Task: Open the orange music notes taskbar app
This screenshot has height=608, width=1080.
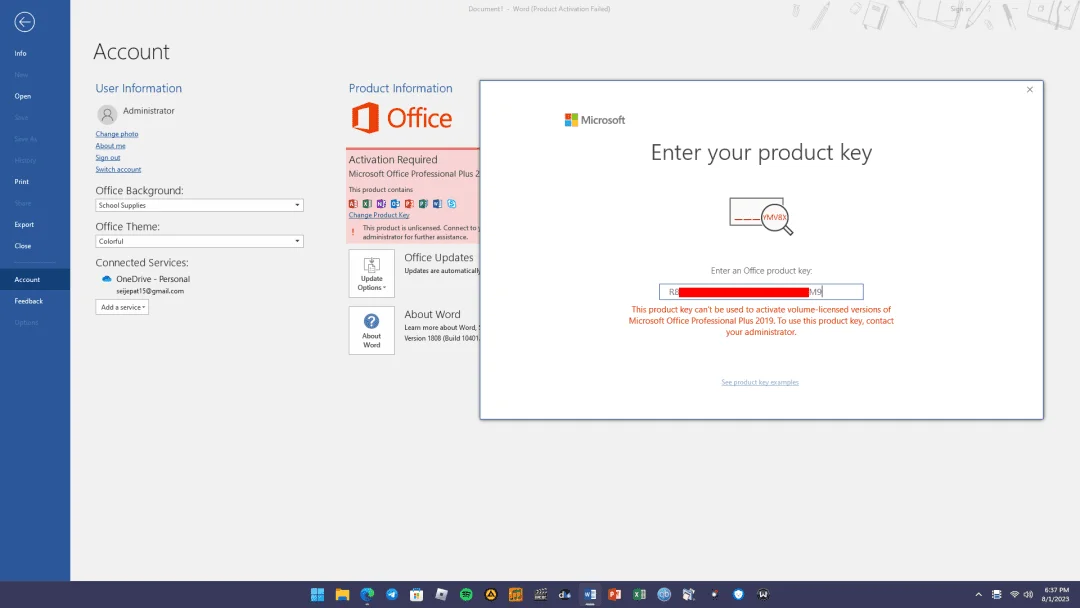Action: point(516,594)
